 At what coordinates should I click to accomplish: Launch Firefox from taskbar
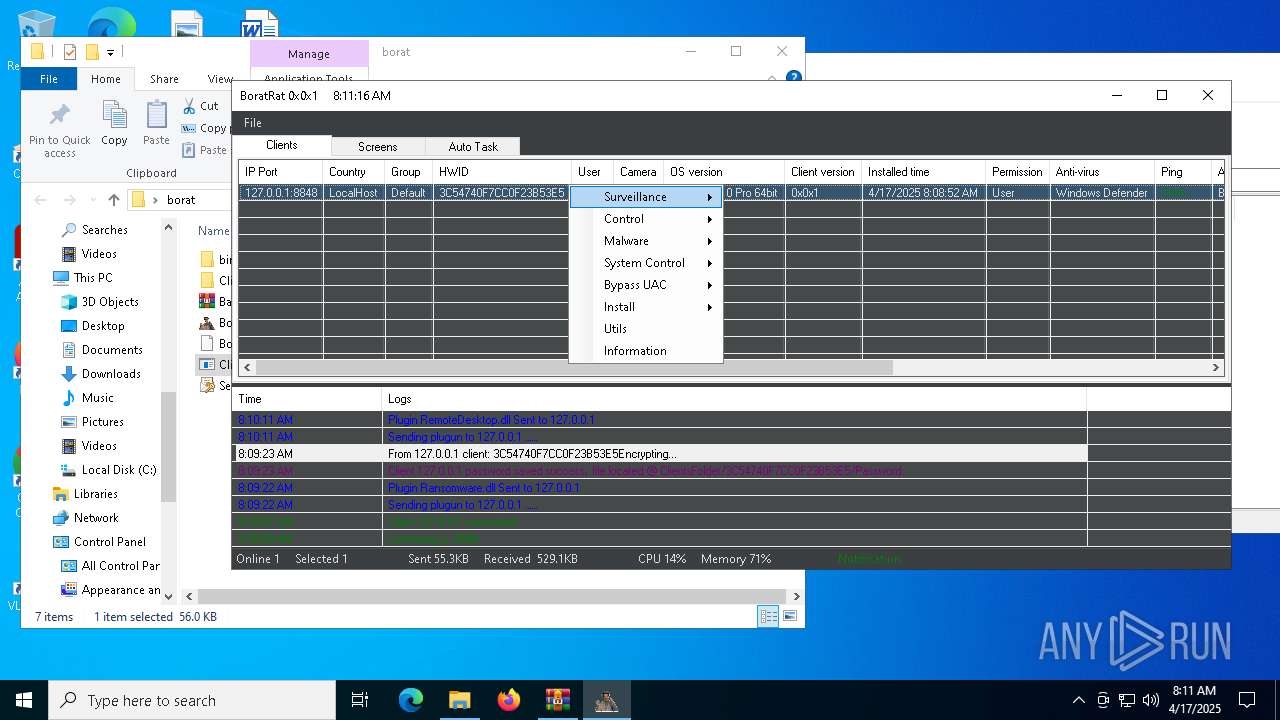(508, 700)
